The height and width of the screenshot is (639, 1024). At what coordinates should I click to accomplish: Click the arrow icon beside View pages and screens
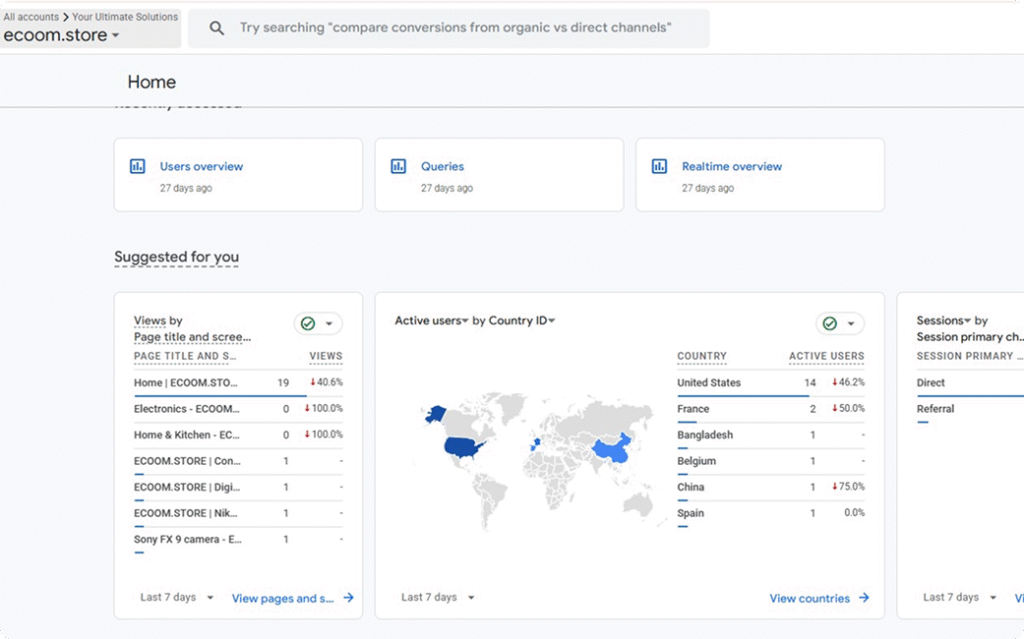point(349,598)
